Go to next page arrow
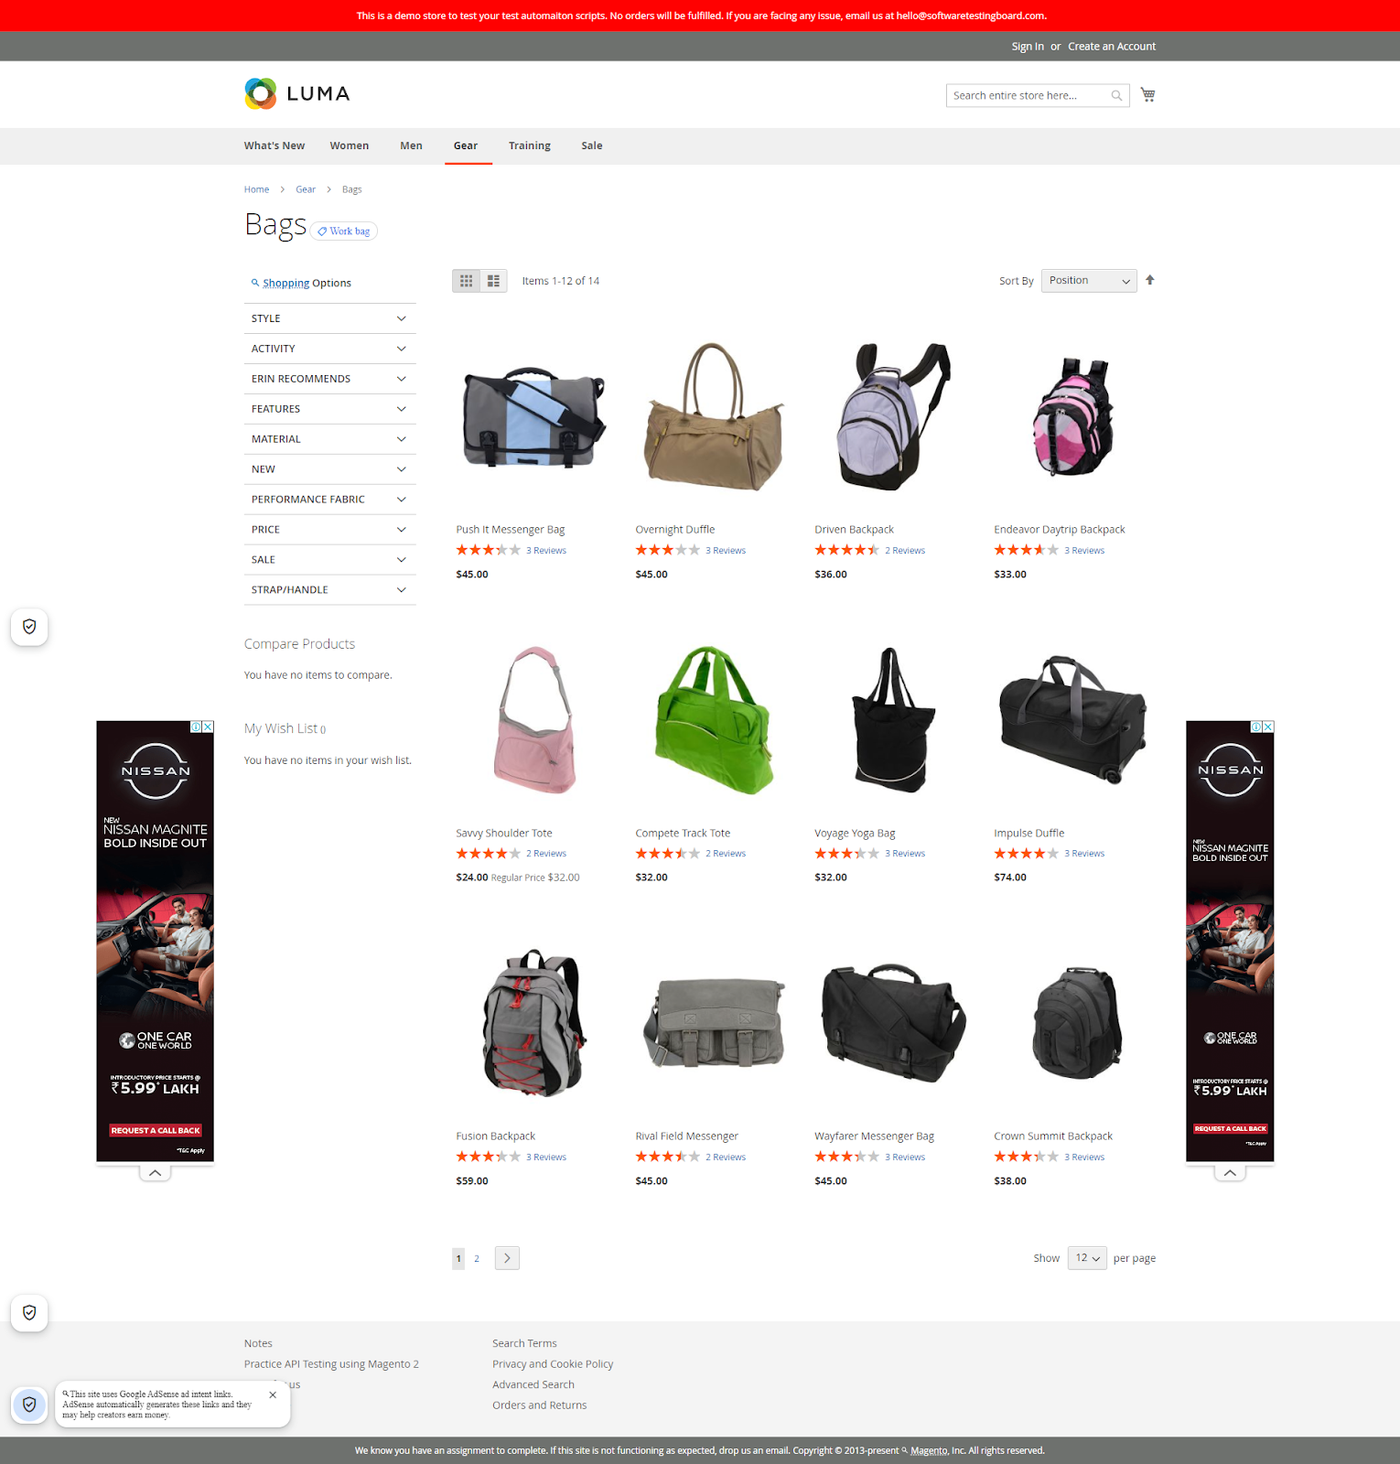 [x=507, y=1258]
